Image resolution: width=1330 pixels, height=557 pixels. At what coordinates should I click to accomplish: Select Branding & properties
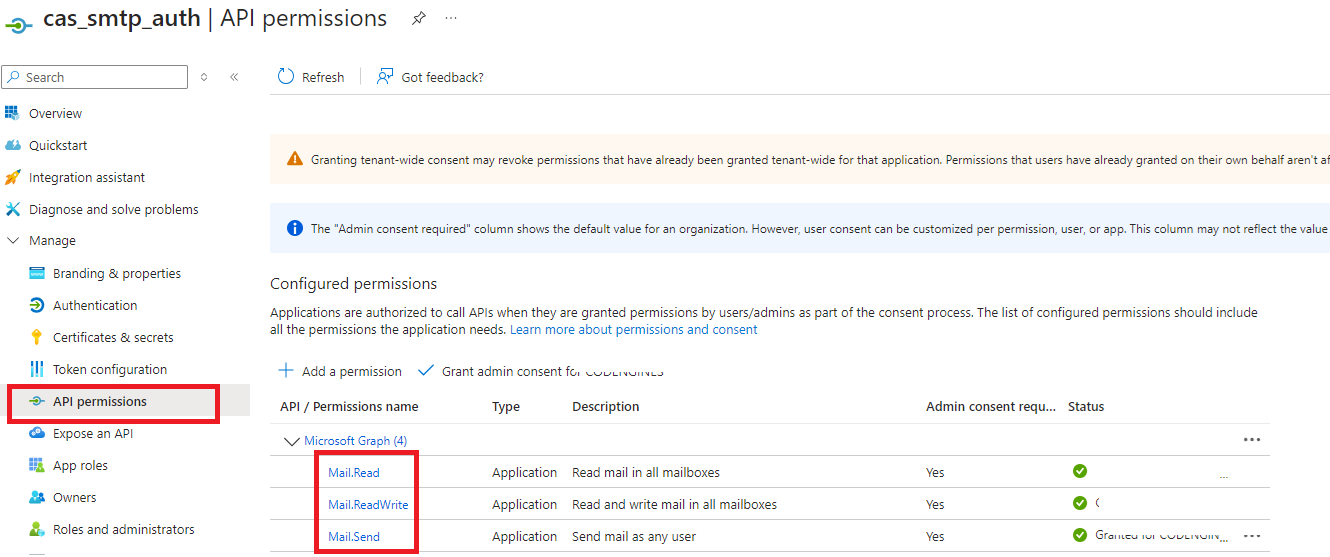117,273
